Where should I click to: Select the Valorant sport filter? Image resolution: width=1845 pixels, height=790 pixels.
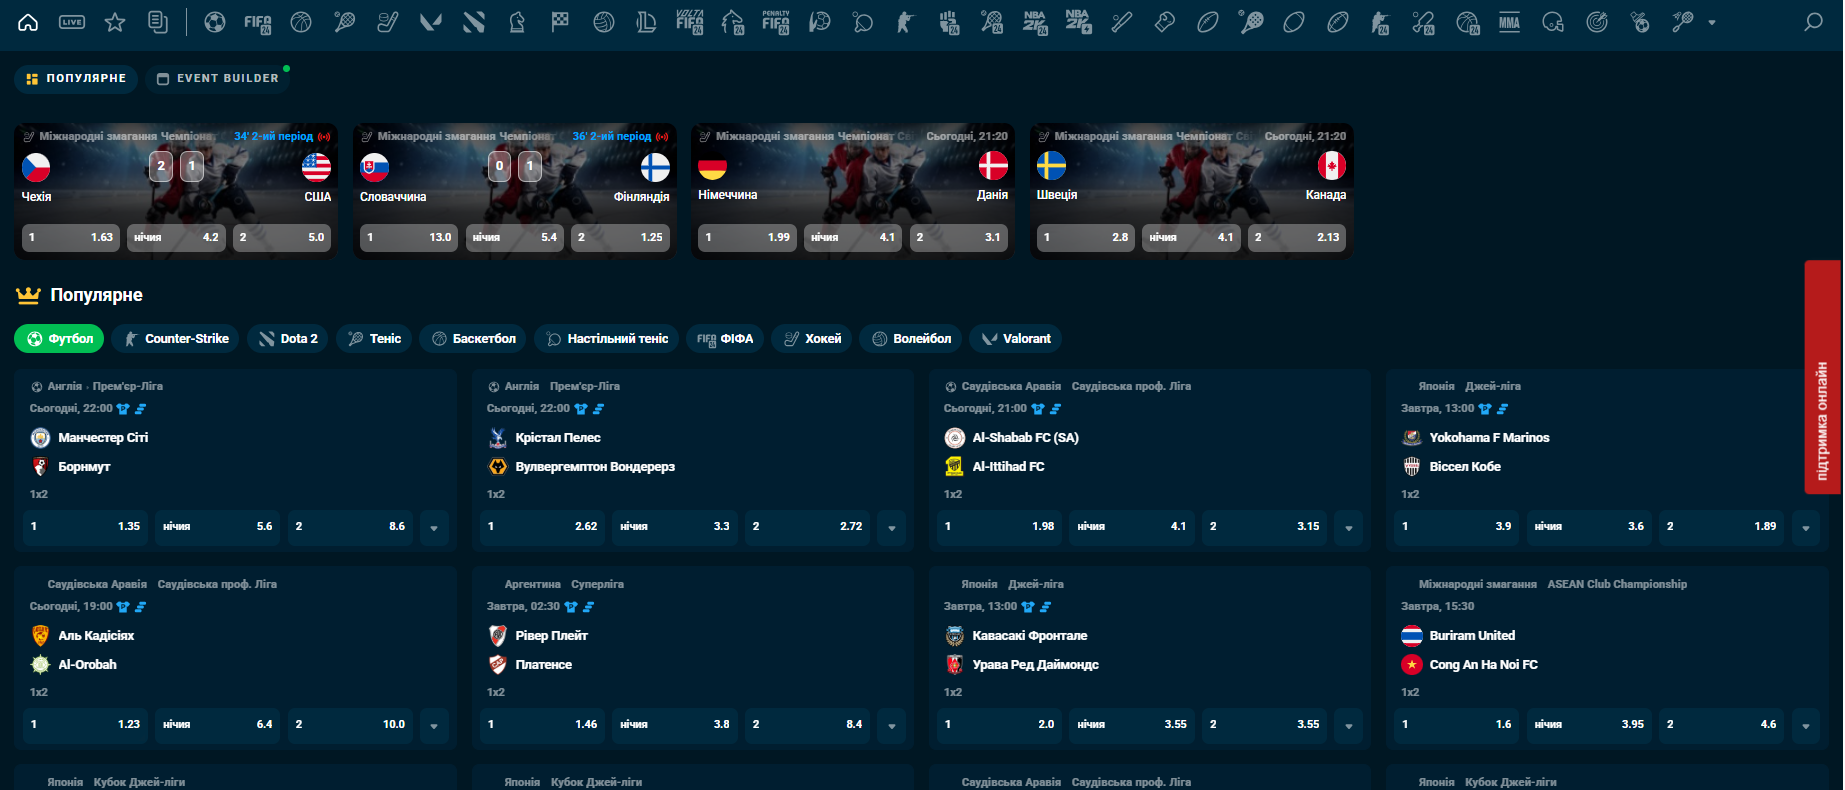tap(1016, 339)
